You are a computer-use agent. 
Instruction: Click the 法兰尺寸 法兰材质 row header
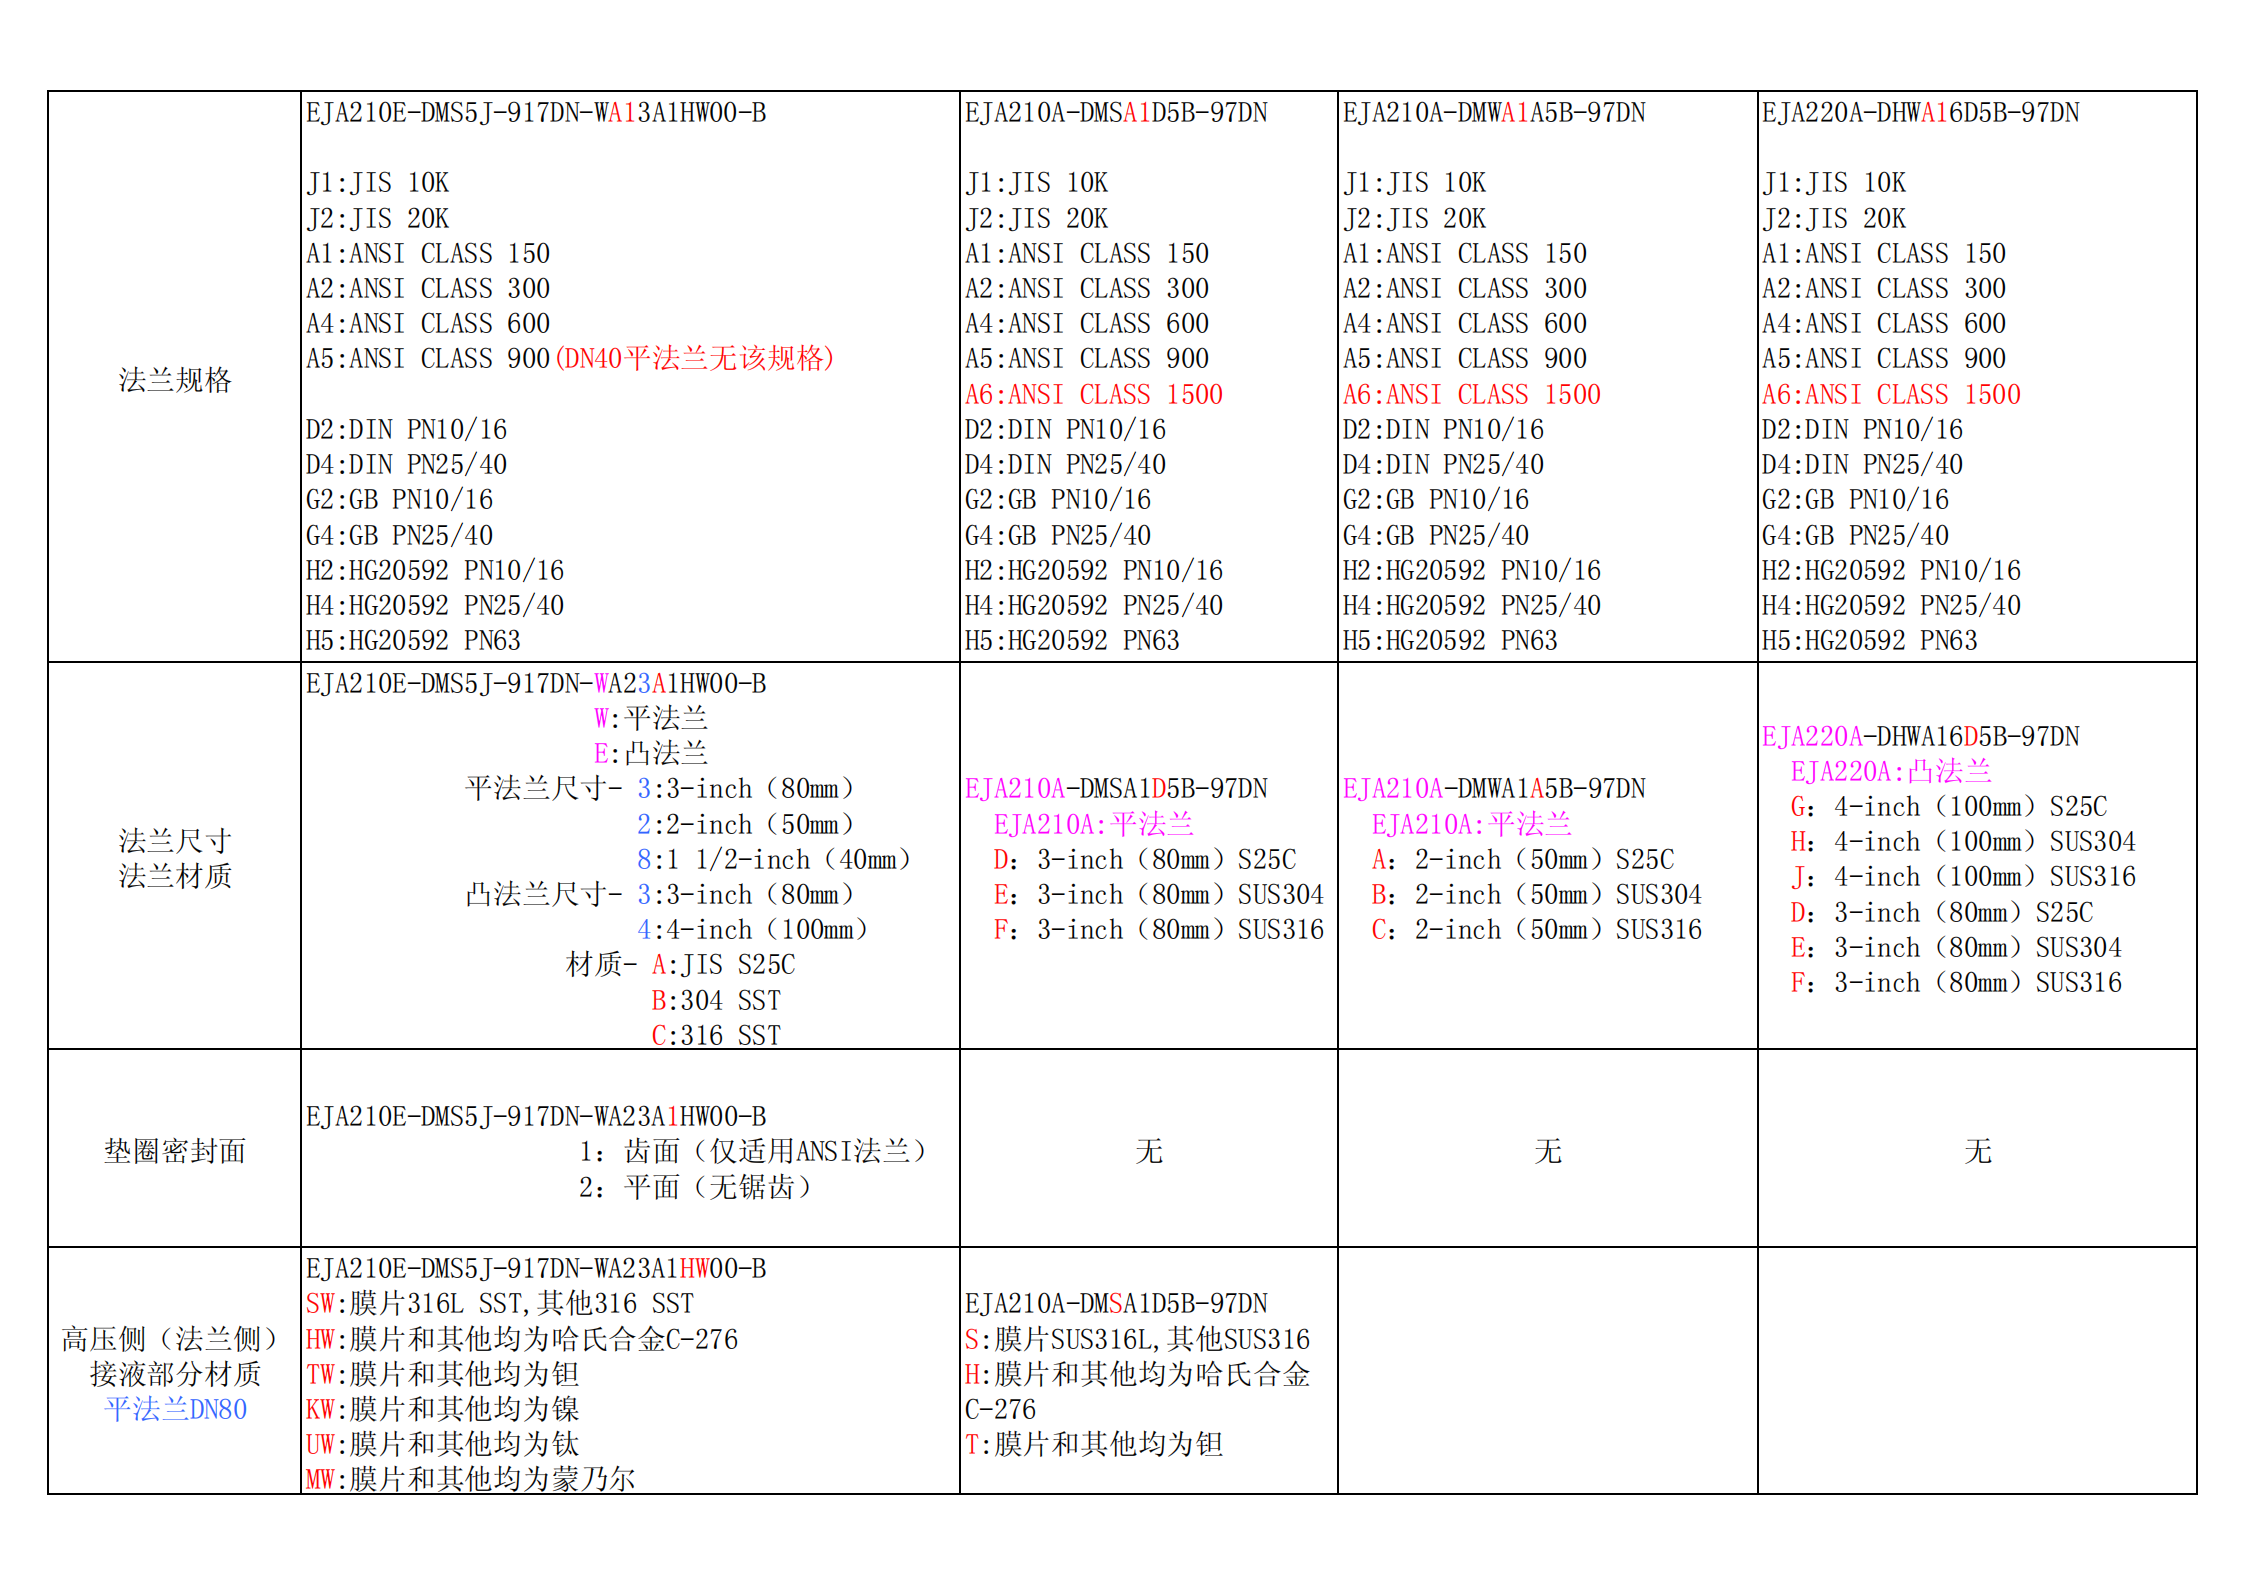coord(174,858)
